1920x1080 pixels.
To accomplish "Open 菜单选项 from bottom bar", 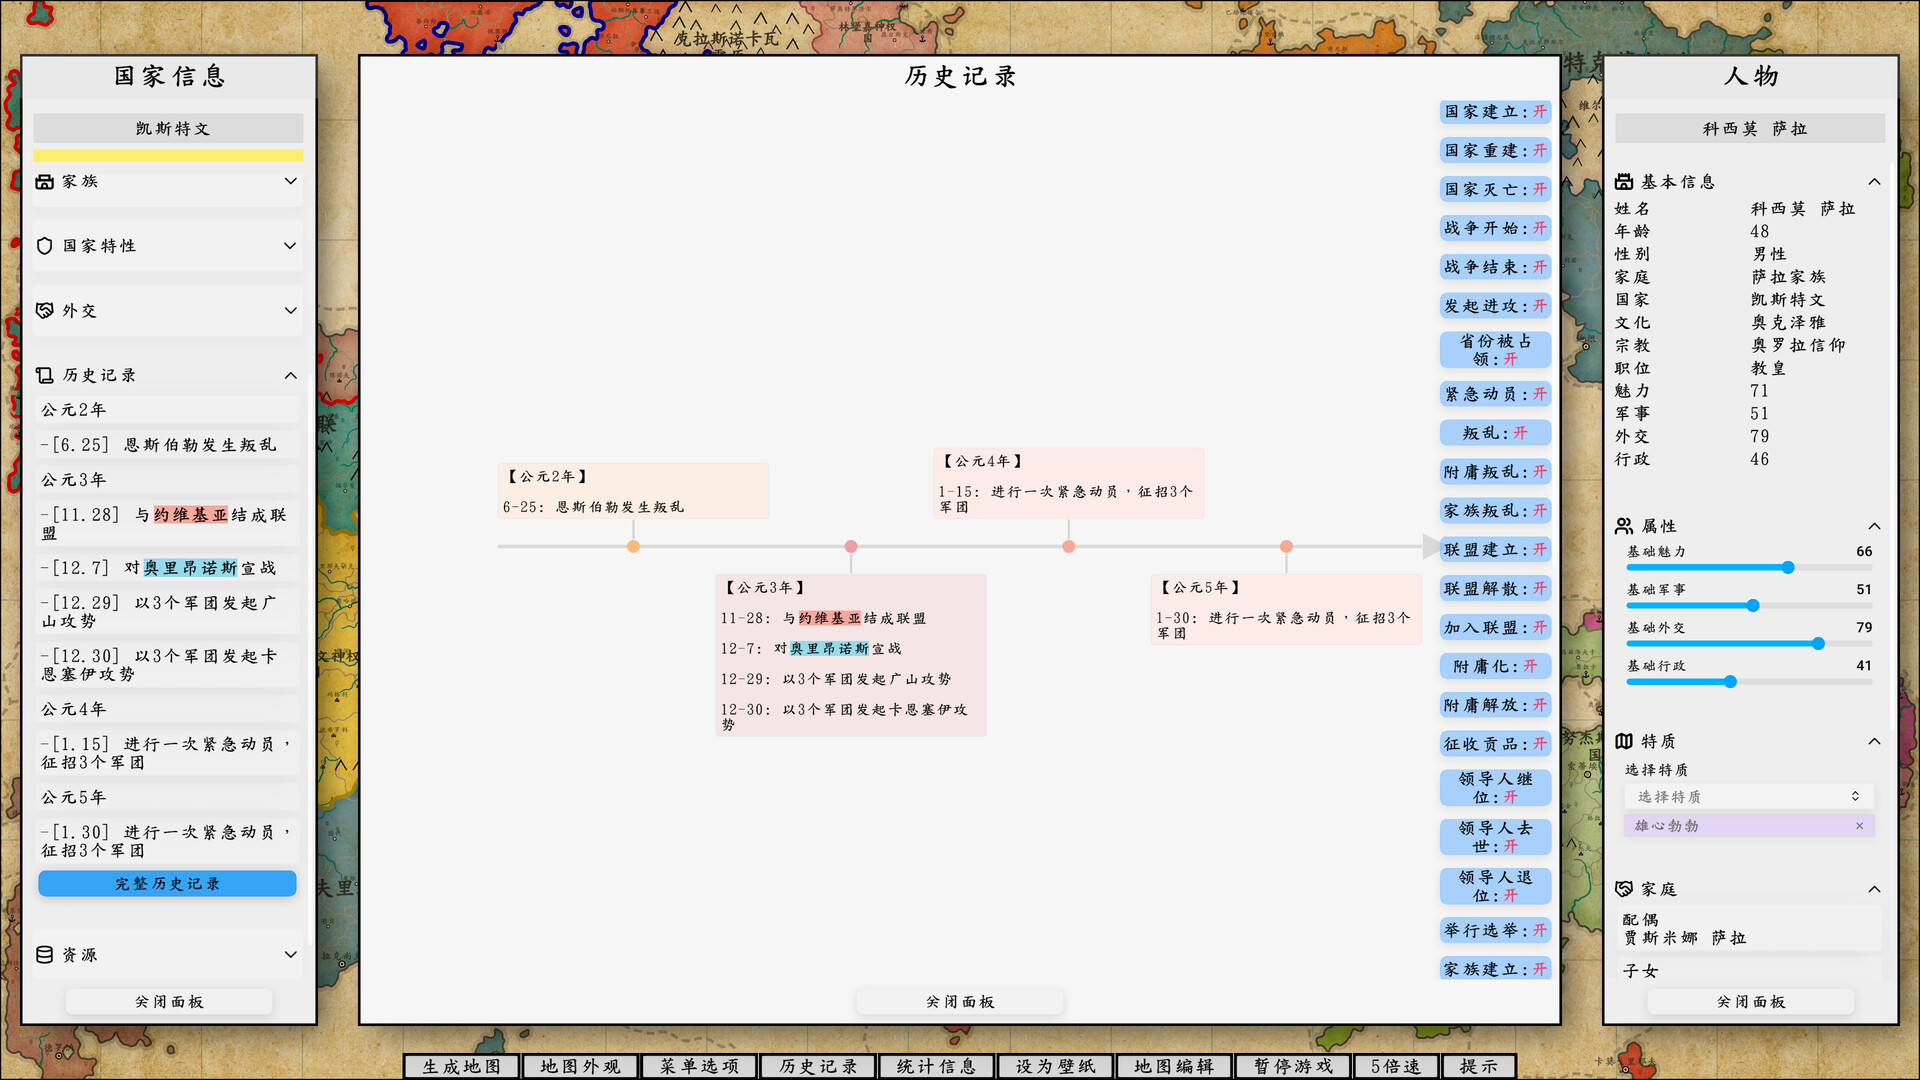I will tap(698, 1066).
